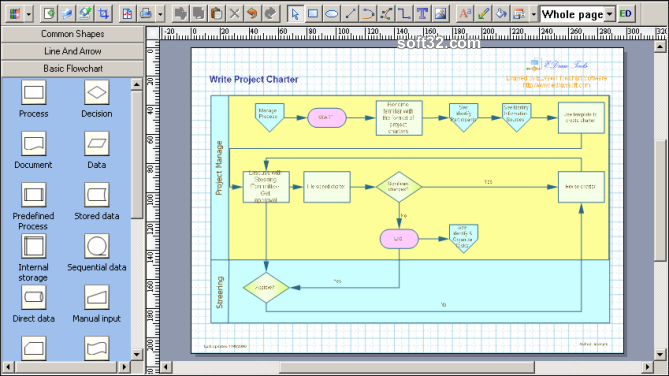The width and height of the screenshot is (669, 376).
Task: Select the Decision shape in palette
Action: coord(97,99)
